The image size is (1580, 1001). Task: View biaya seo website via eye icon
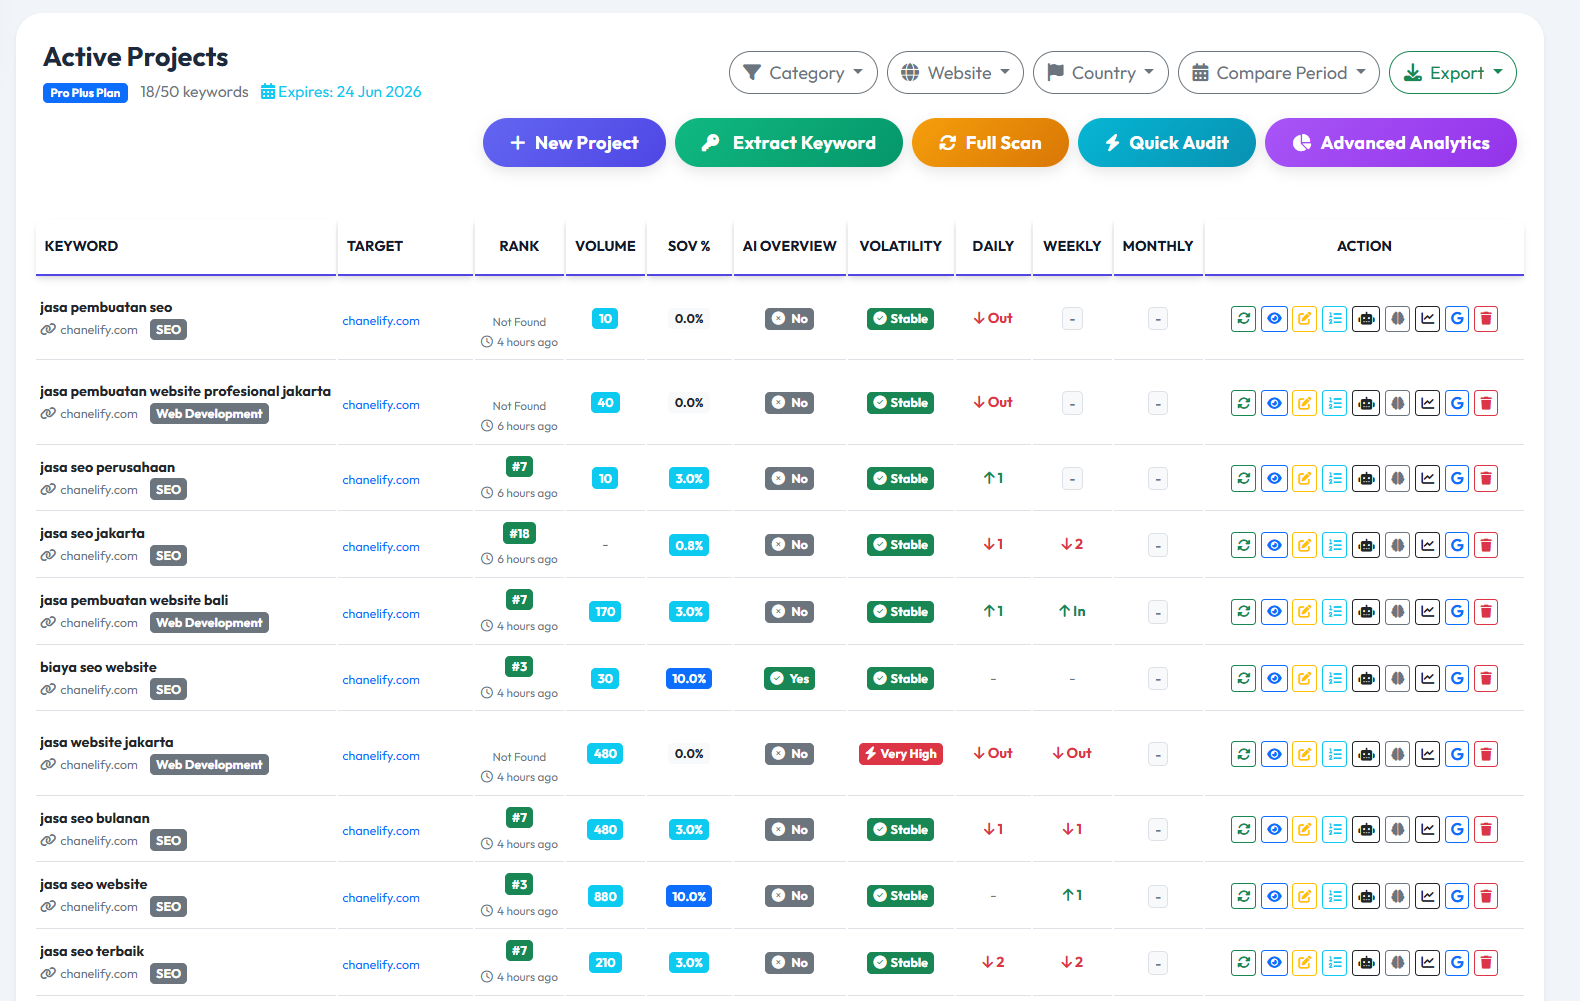1274,679
